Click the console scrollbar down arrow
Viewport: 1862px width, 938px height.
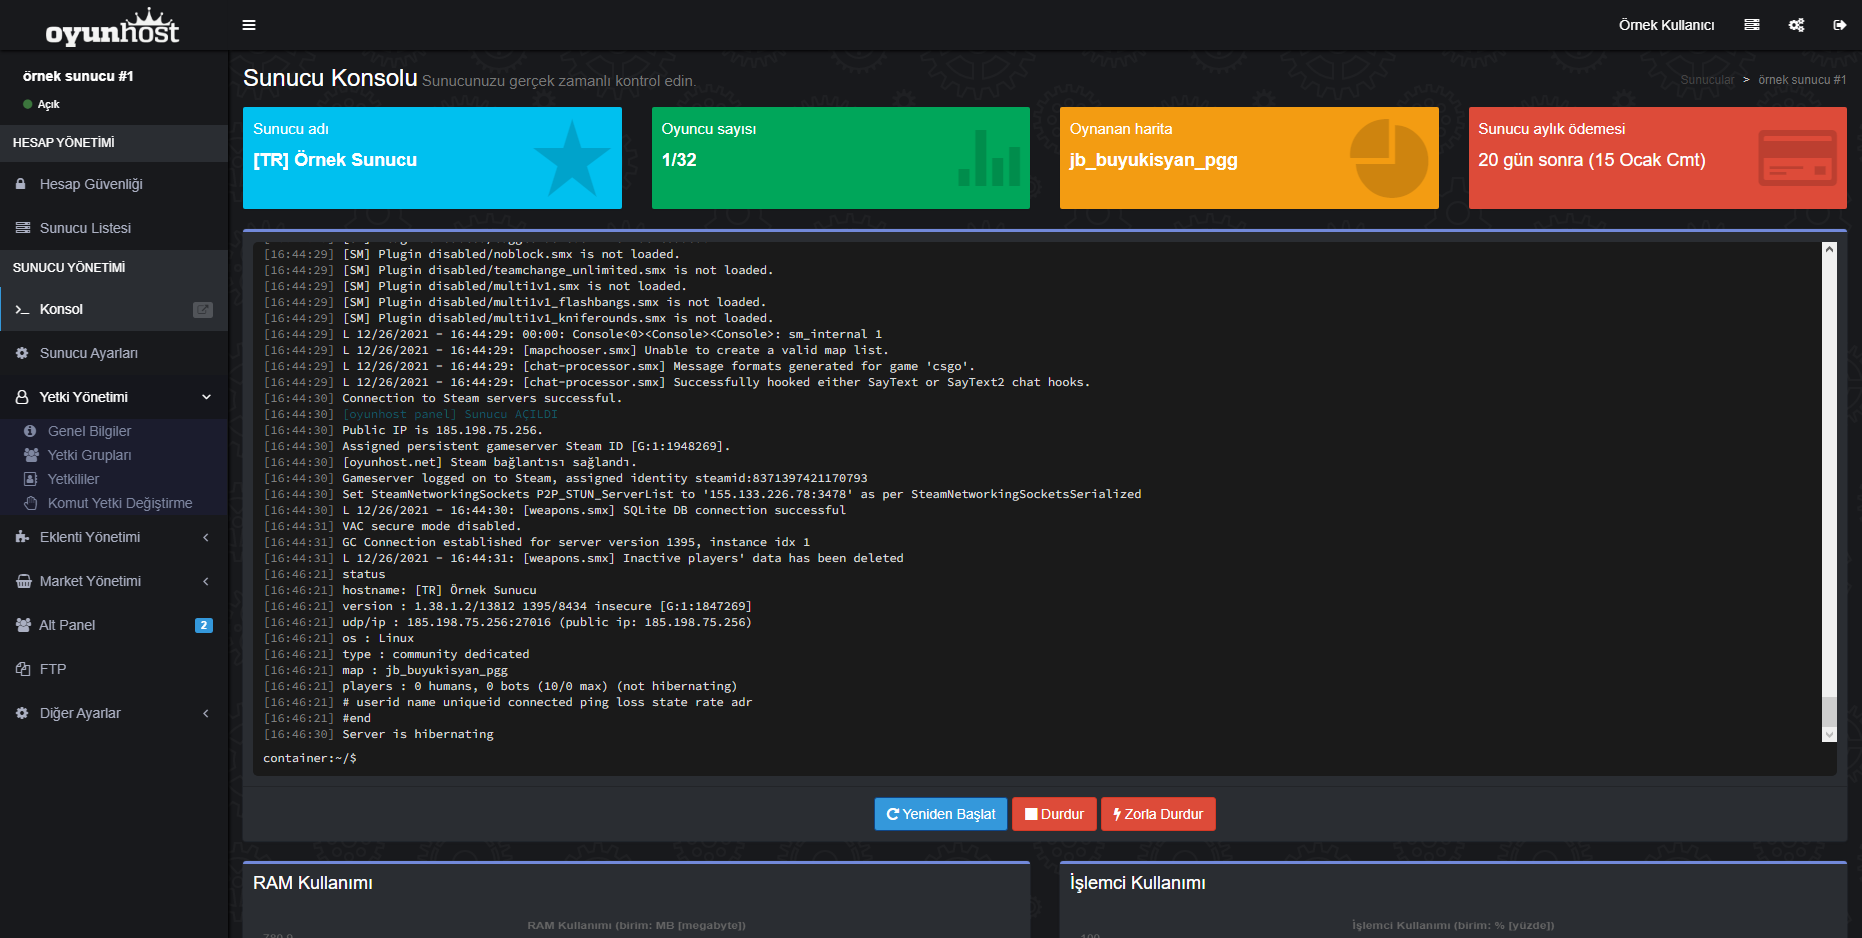tap(1829, 735)
